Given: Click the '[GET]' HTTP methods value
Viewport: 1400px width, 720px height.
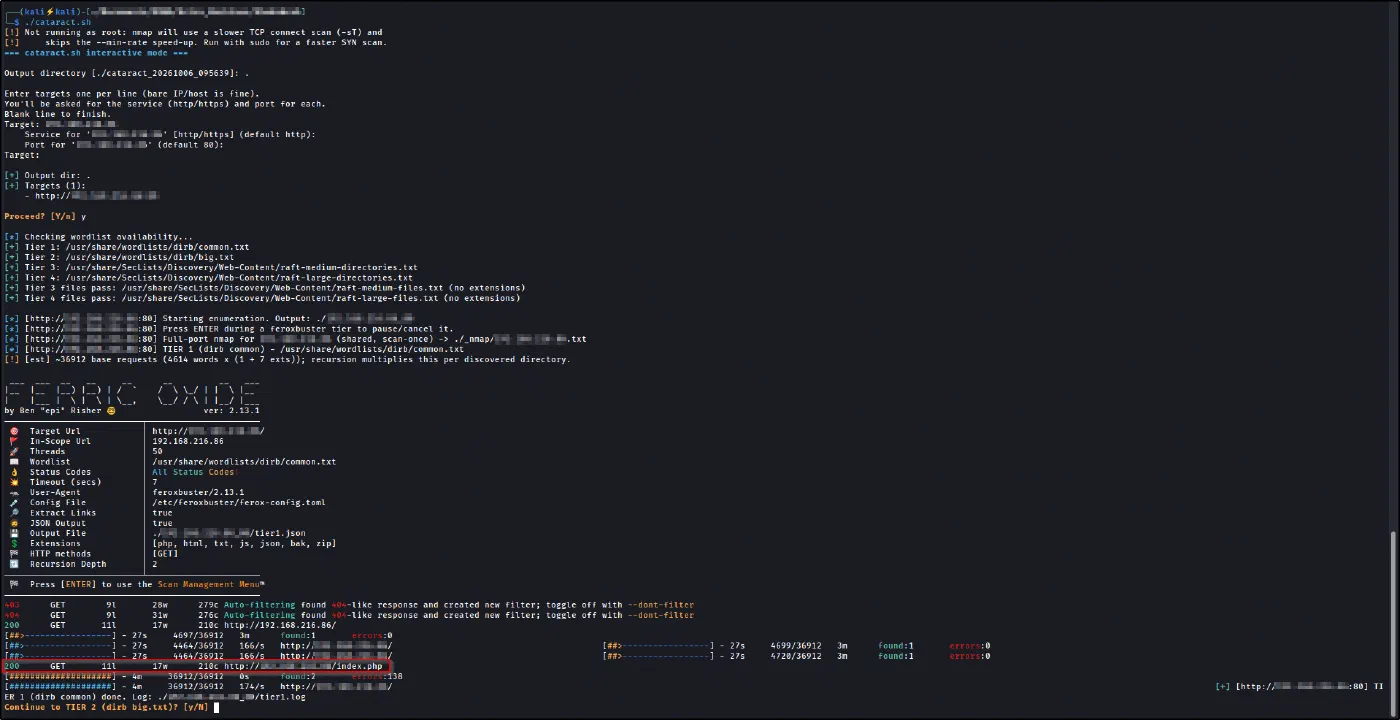Looking at the screenshot, I should [165, 554].
